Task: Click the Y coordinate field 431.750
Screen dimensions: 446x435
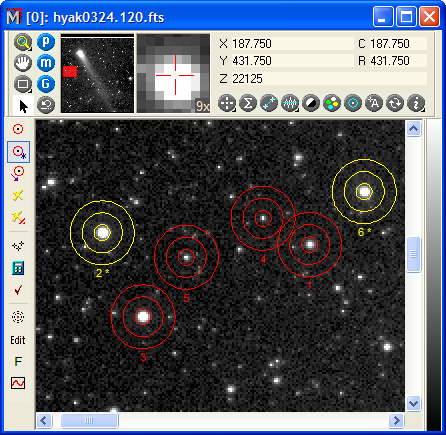Action: coord(293,61)
